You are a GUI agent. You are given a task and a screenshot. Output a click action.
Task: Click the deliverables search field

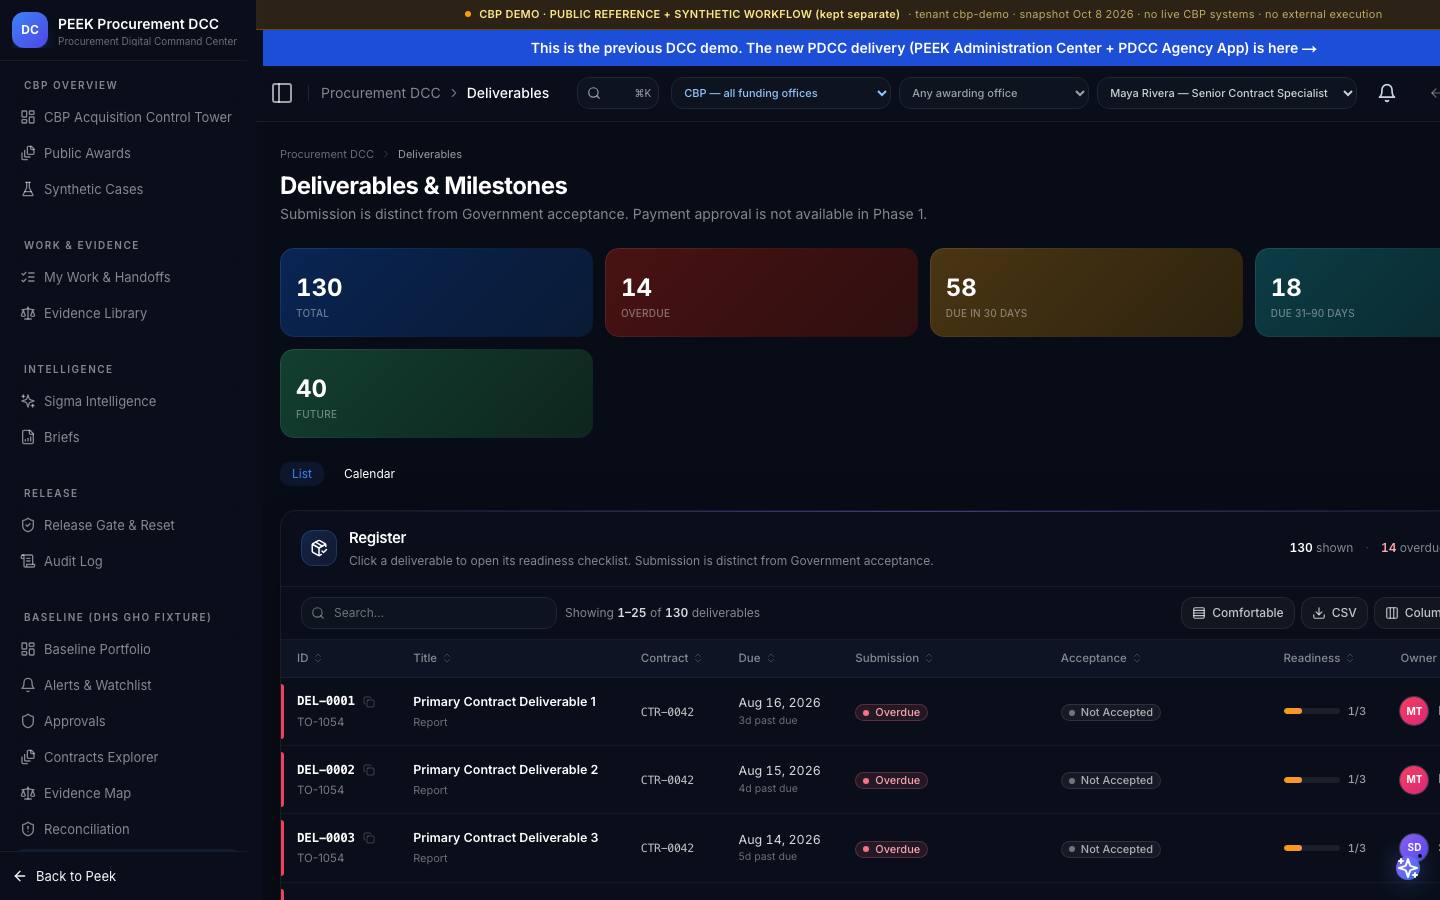point(429,613)
